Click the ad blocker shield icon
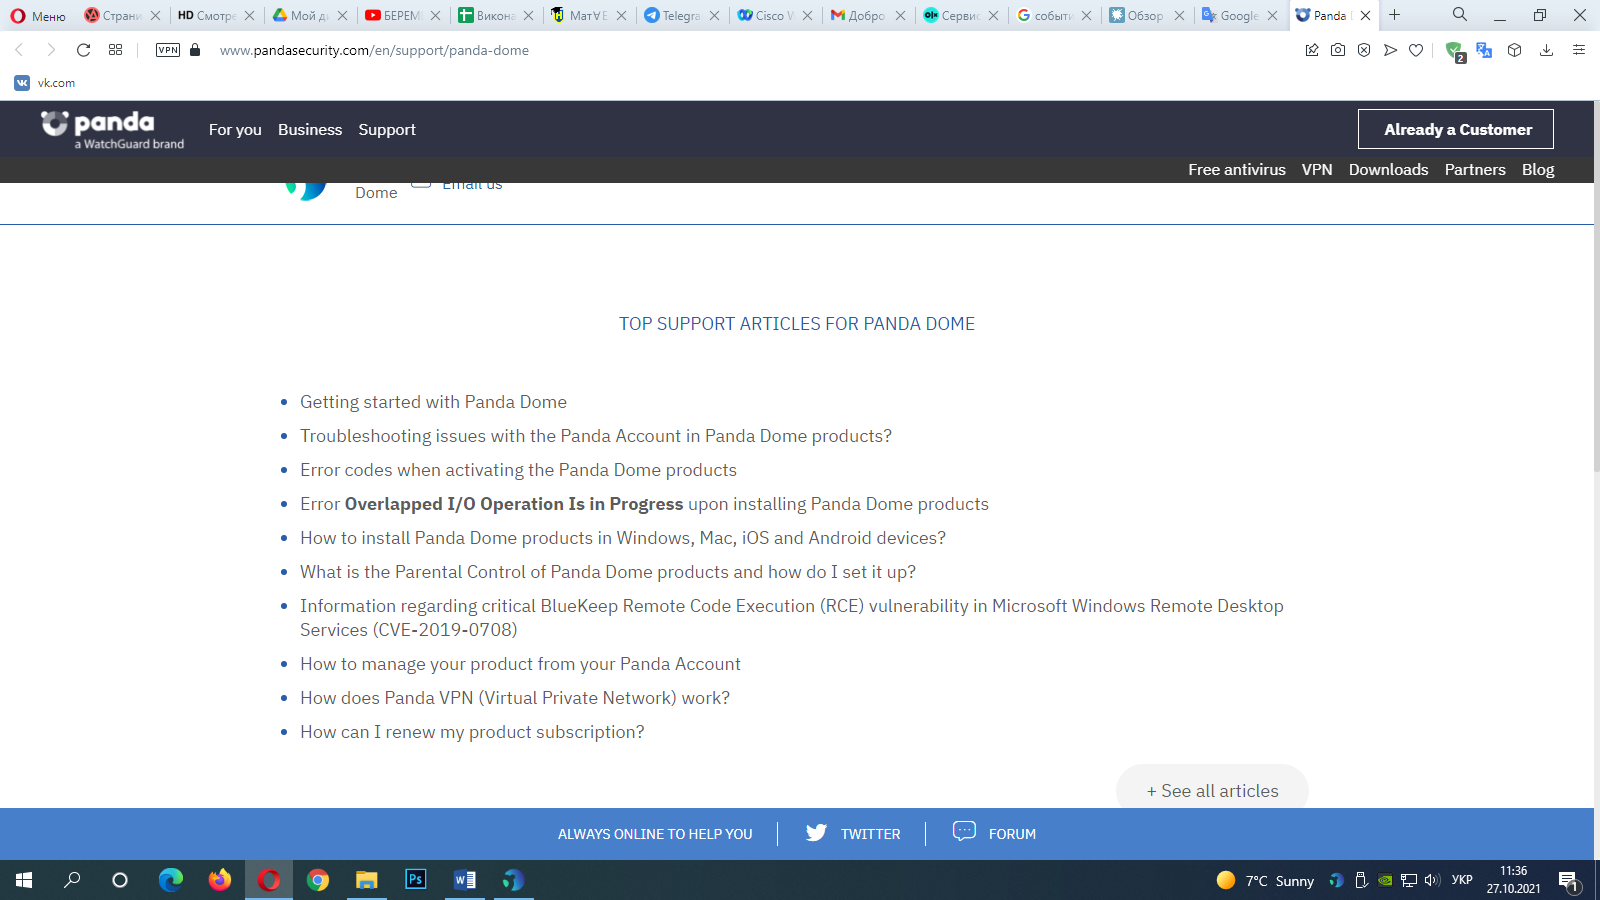1600x900 pixels. coord(1364,50)
